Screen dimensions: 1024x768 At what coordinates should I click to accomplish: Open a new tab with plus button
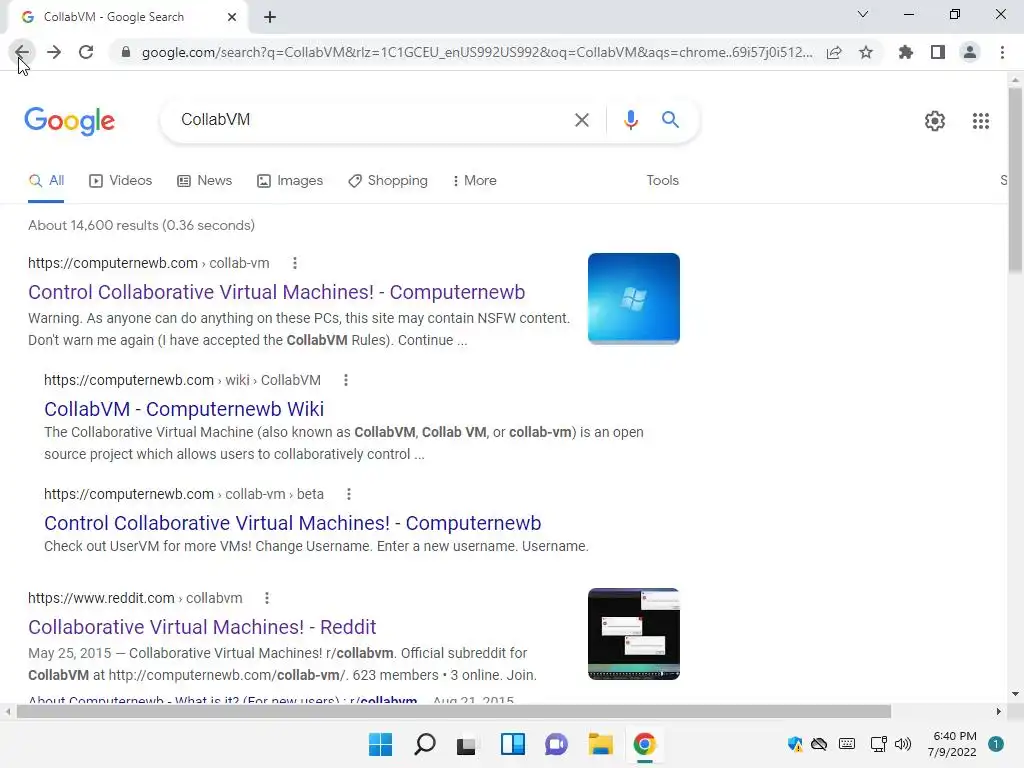click(x=270, y=17)
